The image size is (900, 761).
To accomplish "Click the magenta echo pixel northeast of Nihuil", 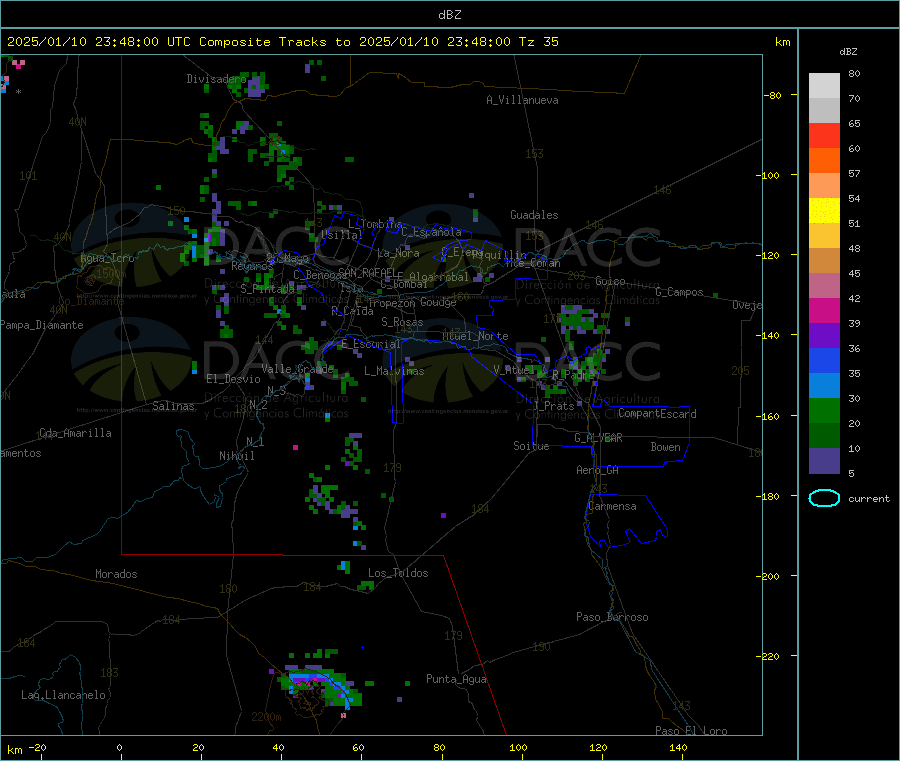I will 296,447.
